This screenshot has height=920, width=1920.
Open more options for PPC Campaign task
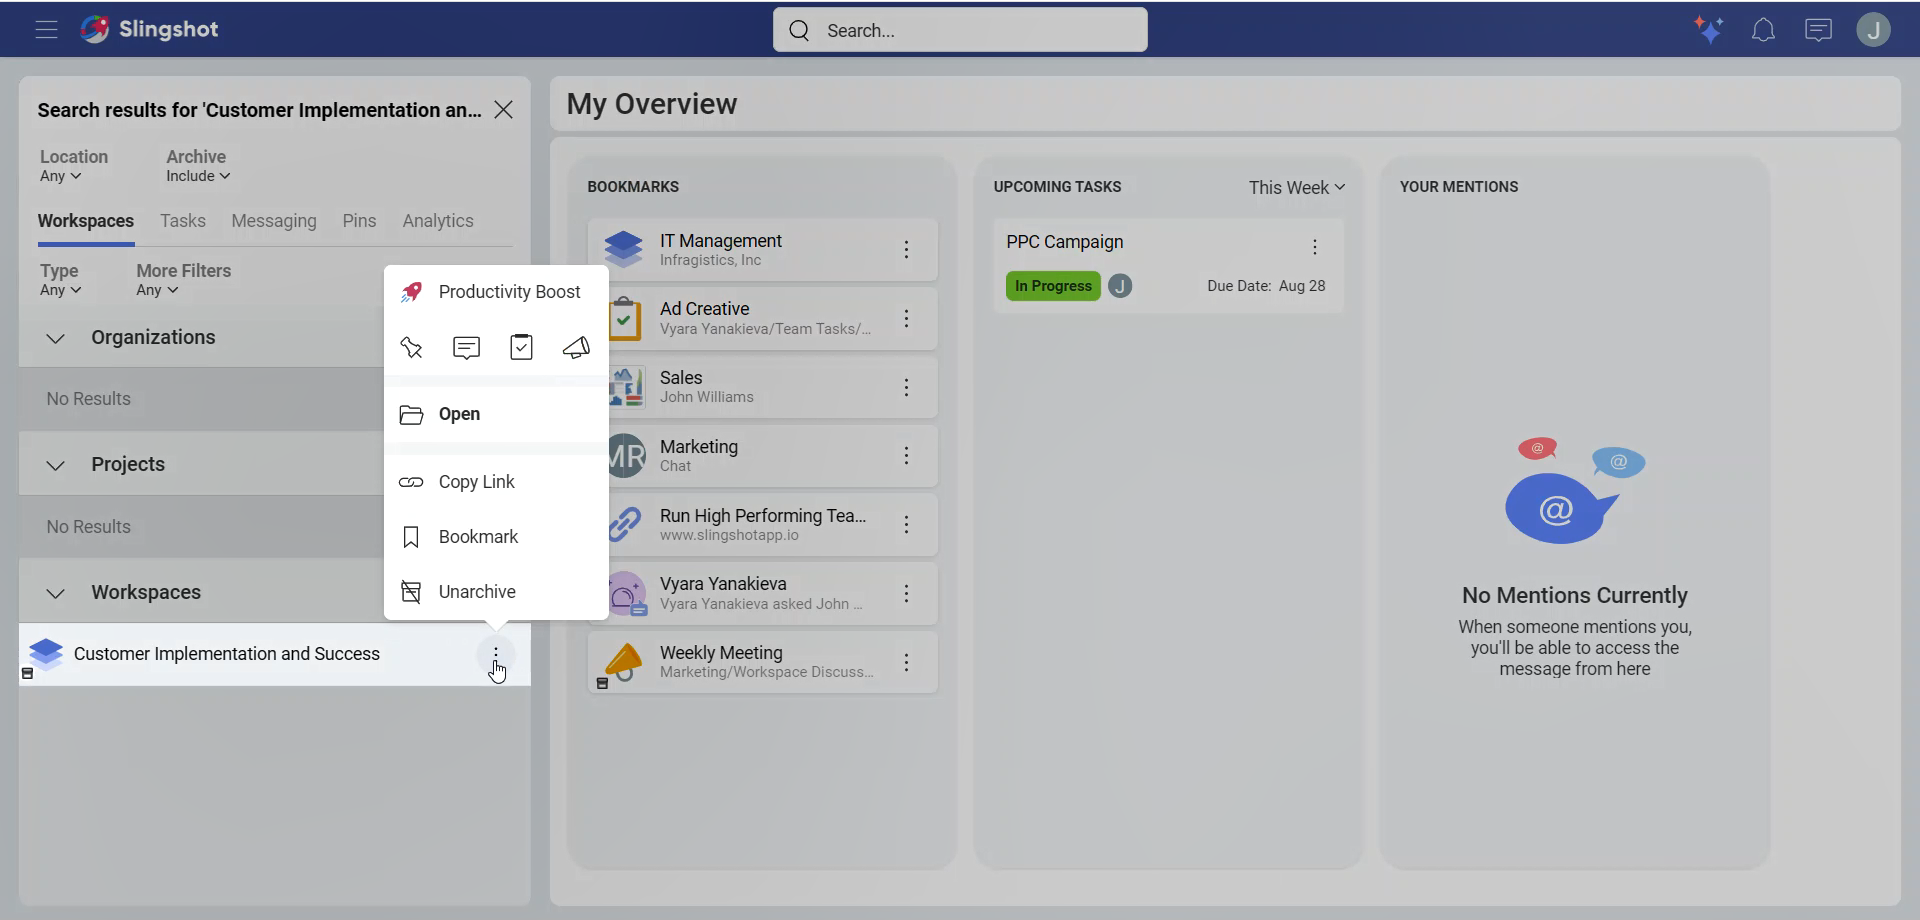pos(1314,247)
